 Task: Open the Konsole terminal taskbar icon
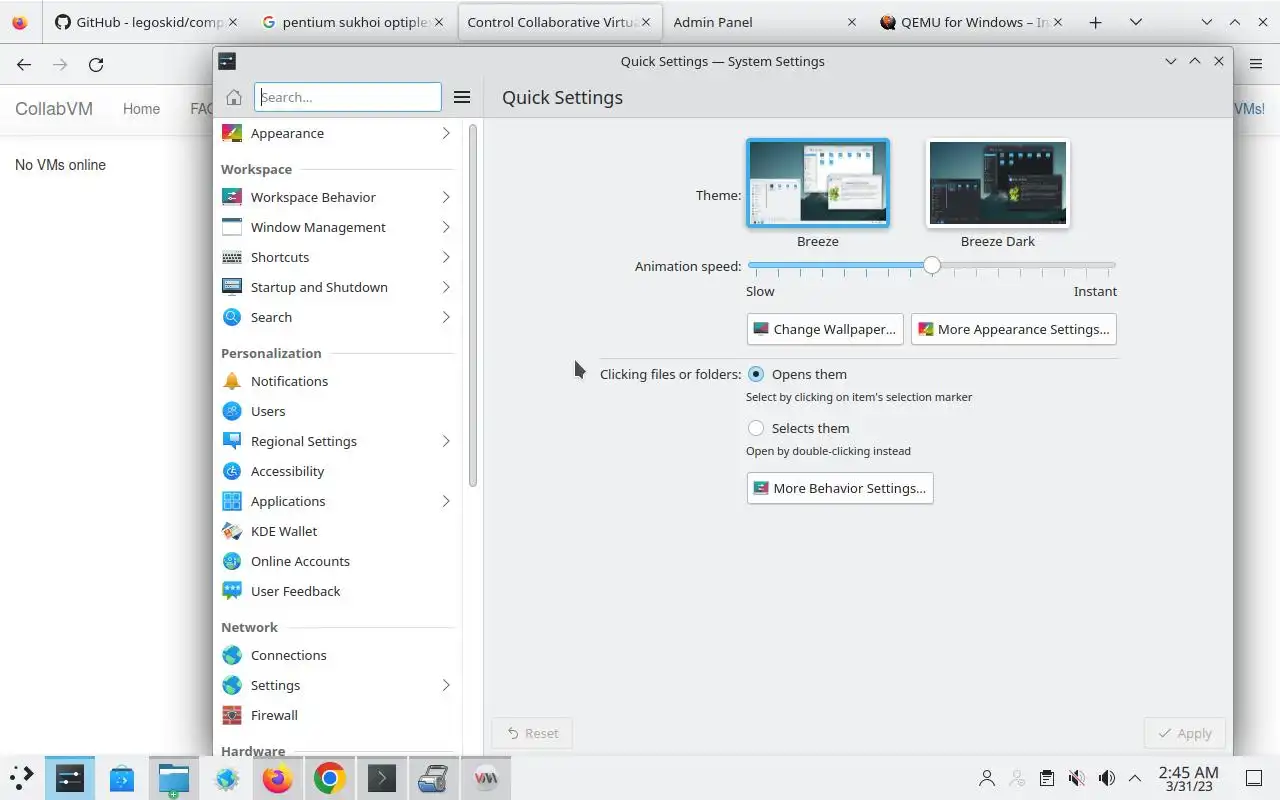(382, 778)
